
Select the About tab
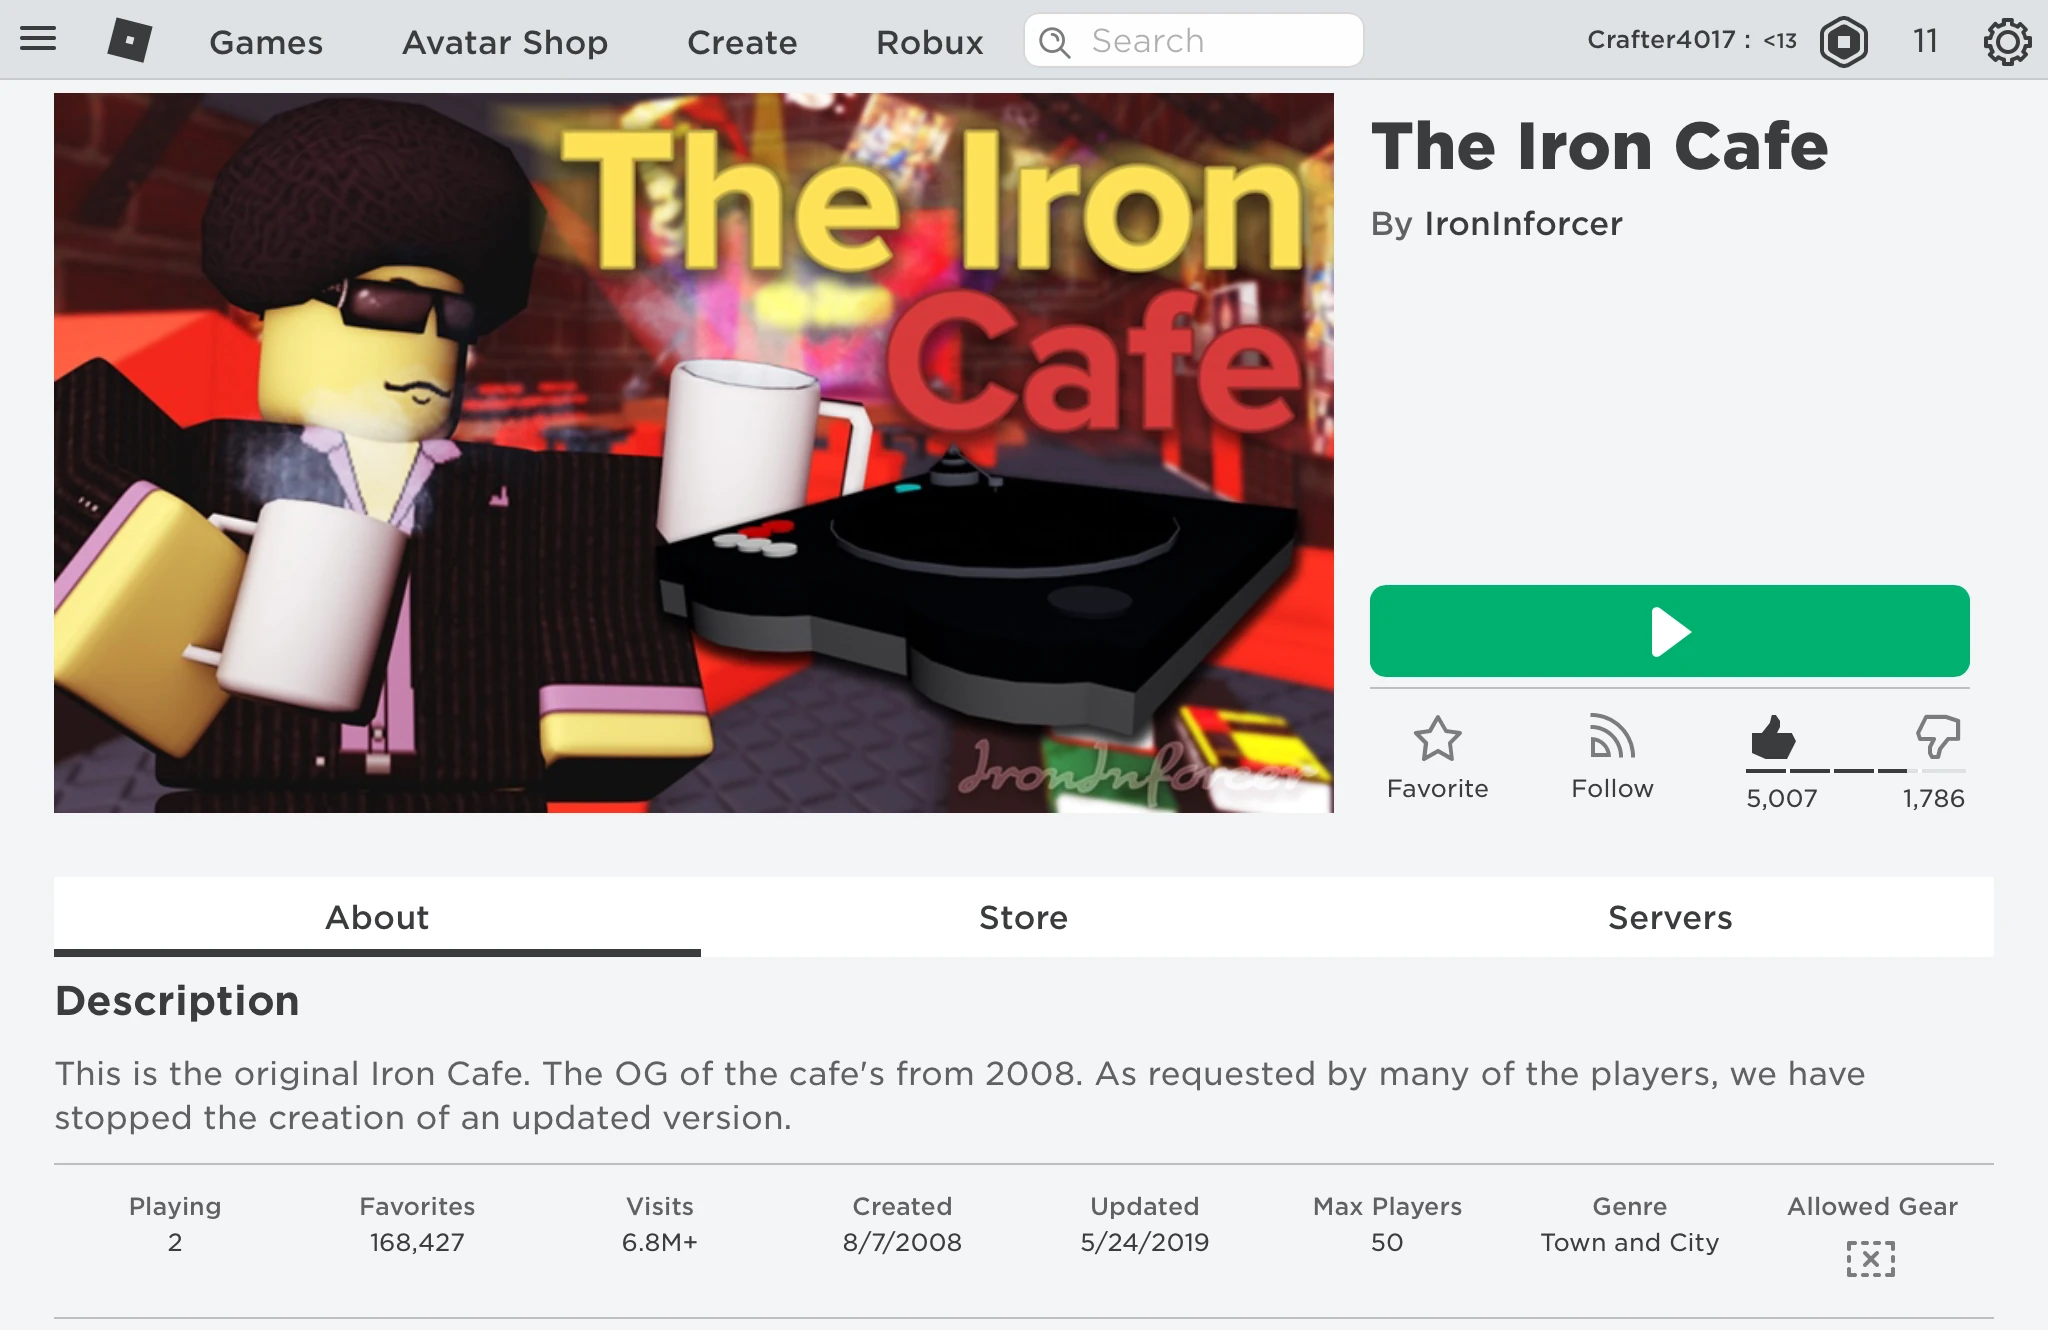[377, 917]
